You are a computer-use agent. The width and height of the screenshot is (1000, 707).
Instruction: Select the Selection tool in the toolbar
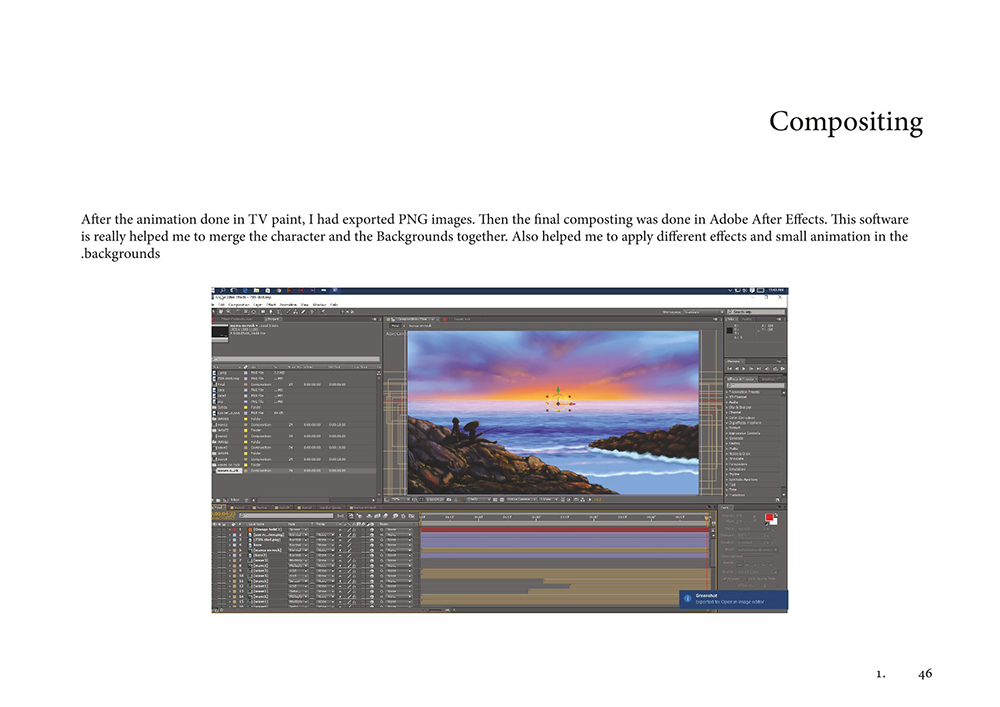click(213, 311)
